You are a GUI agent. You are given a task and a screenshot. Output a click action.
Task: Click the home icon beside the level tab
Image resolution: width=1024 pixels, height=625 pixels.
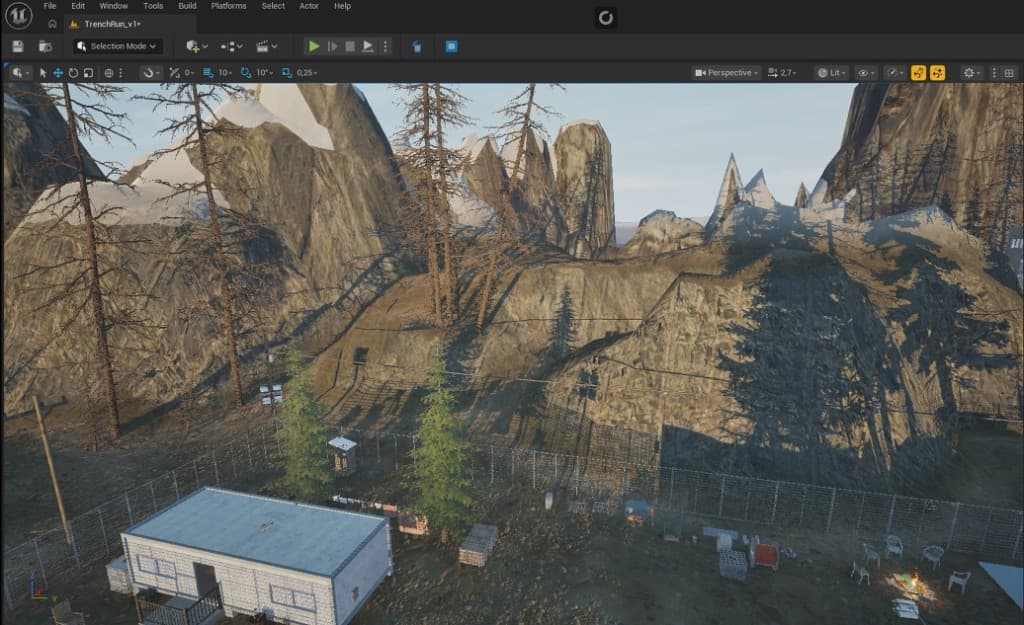coord(52,24)
